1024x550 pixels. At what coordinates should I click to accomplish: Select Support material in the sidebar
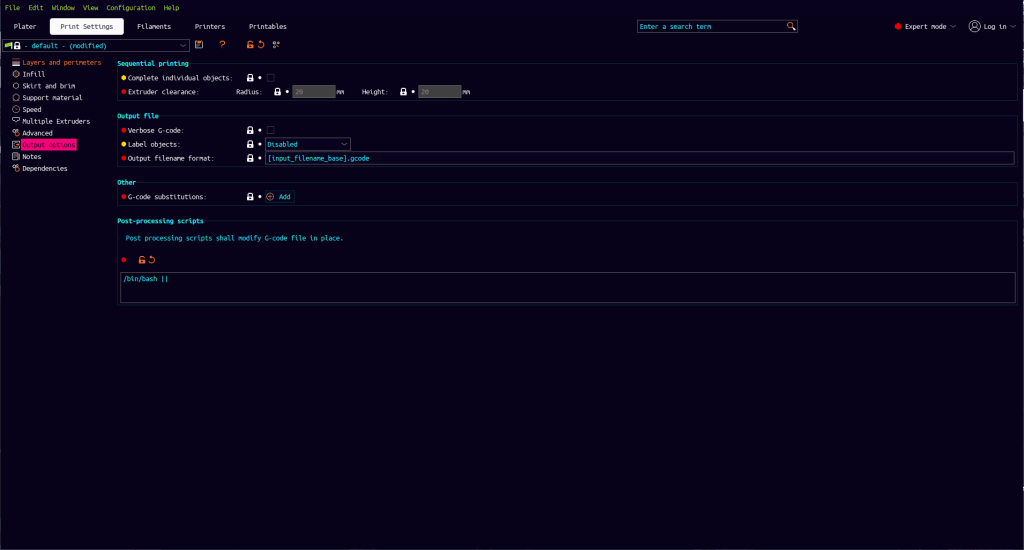pyautogui.click(x=52, y=98)
